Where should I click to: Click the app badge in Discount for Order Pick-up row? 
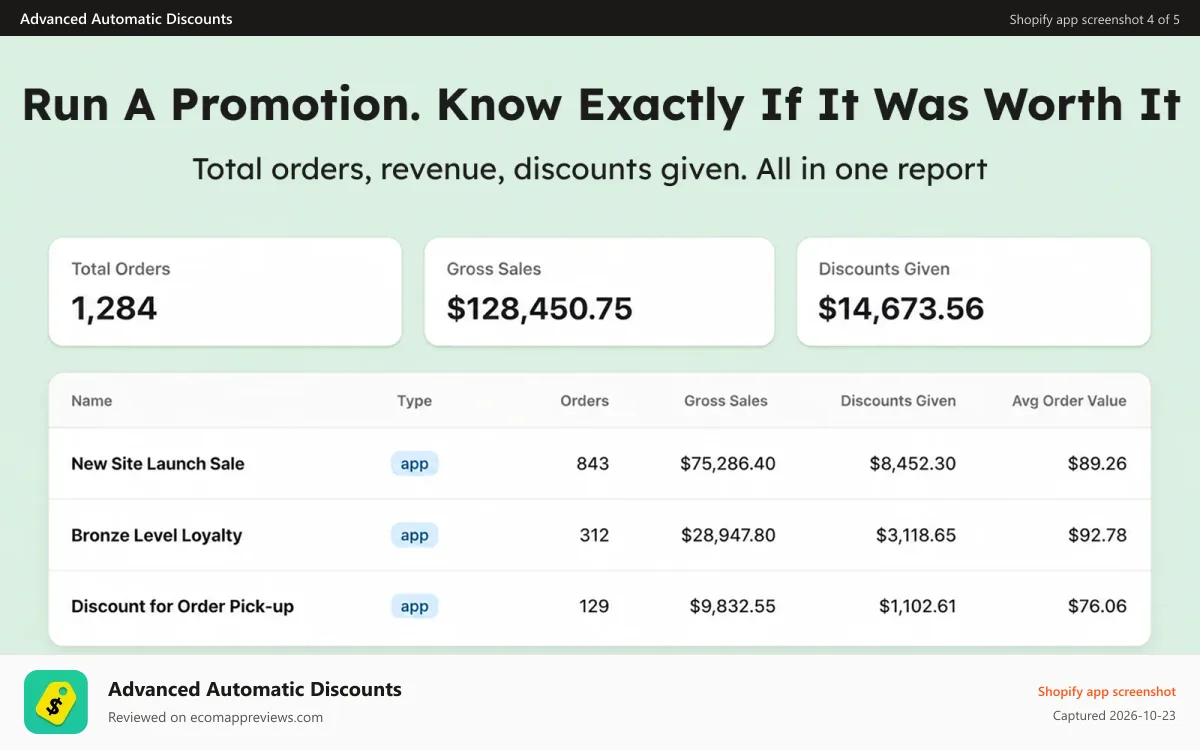415,606
